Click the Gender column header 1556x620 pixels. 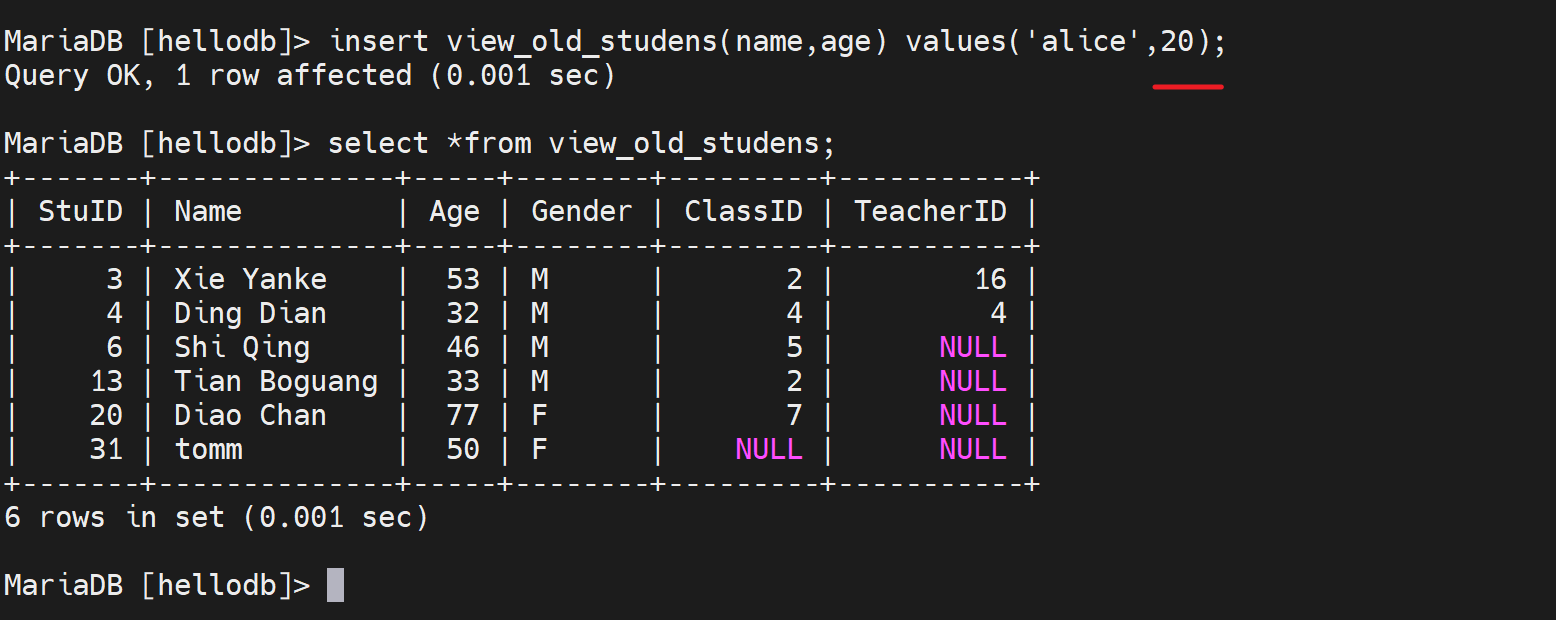point(581,212)
